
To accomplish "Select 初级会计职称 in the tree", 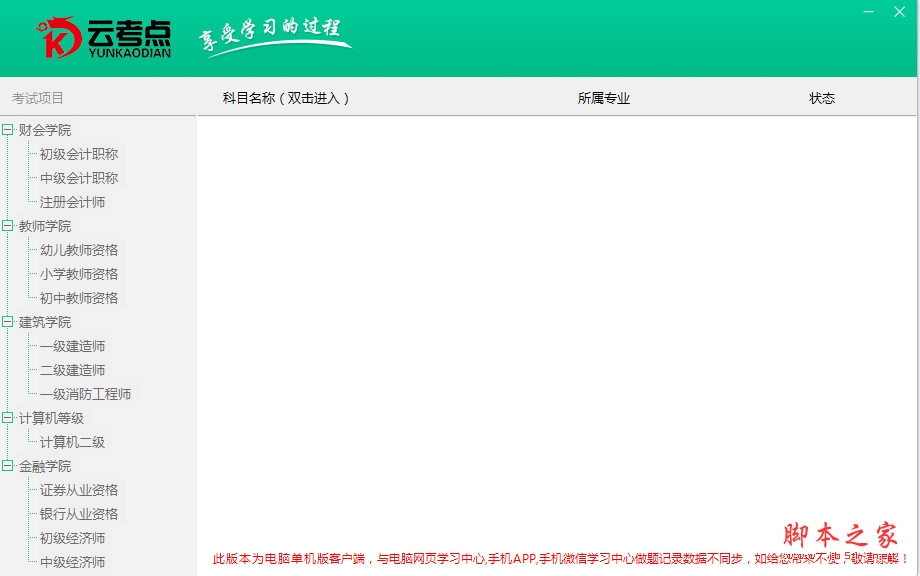I will pyautogui.click(x=79, y=154).
